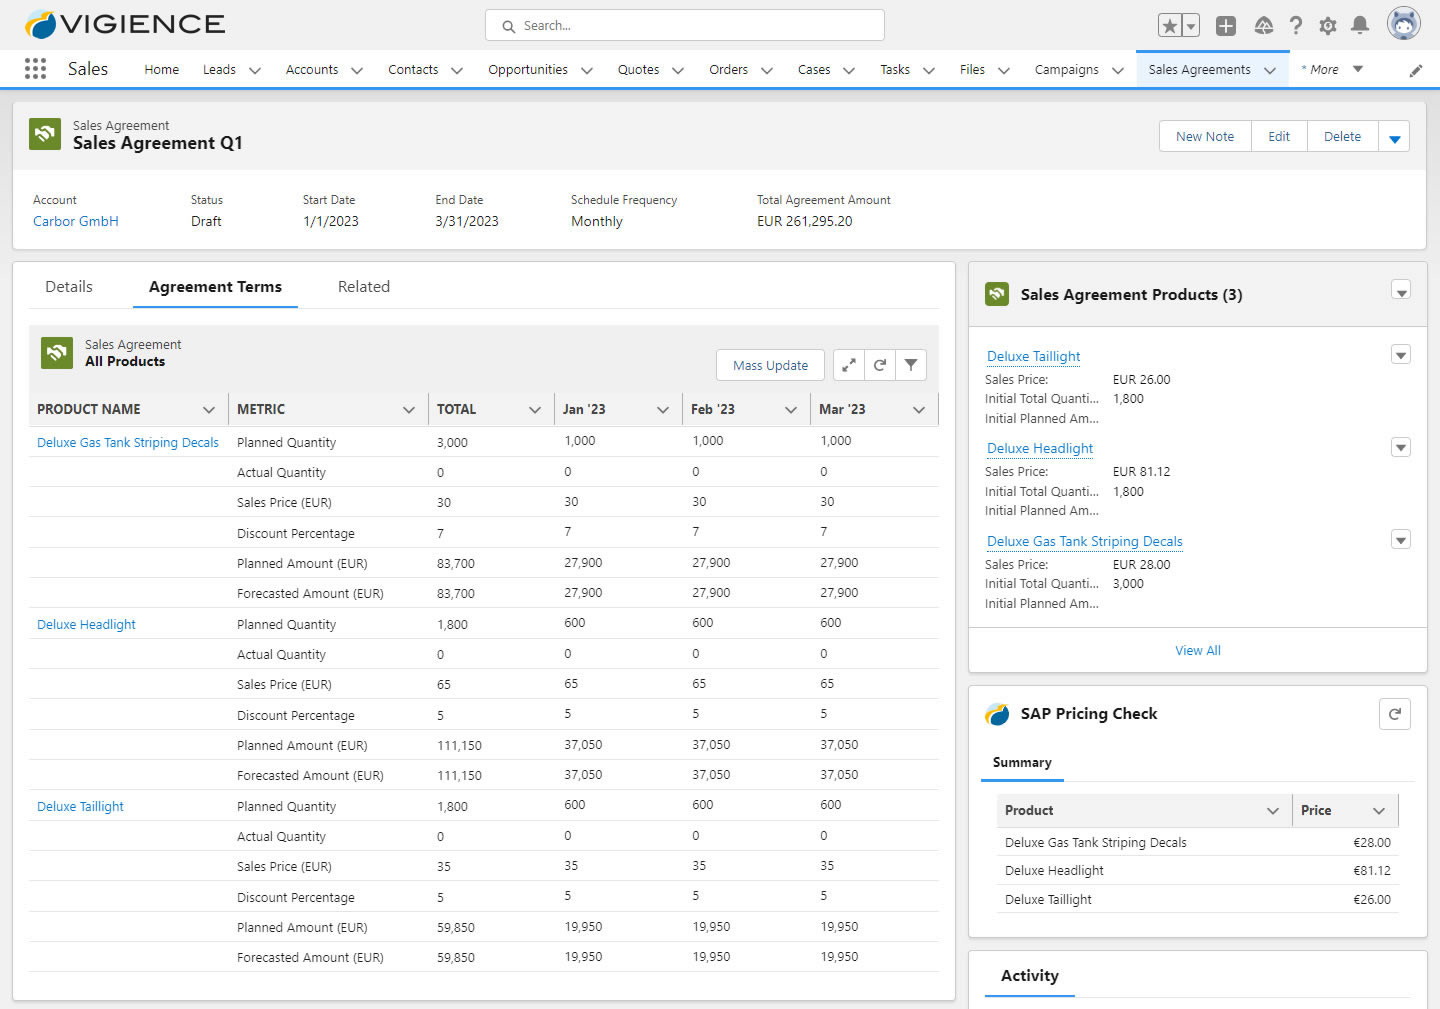Click Deluxe Headlight link in products panel

point(1040,448)
